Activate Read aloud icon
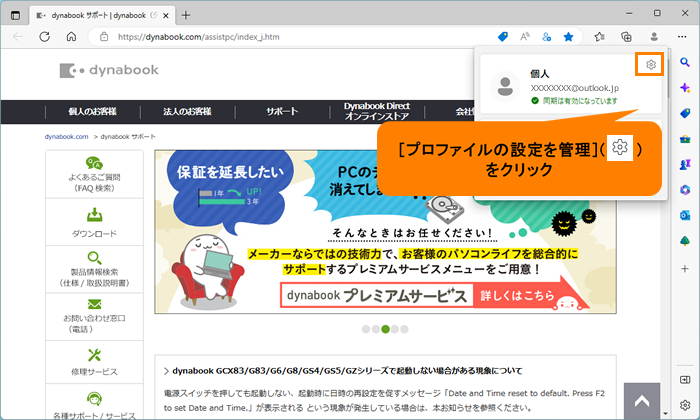This screenshot has height=420, width=700. 525,37
